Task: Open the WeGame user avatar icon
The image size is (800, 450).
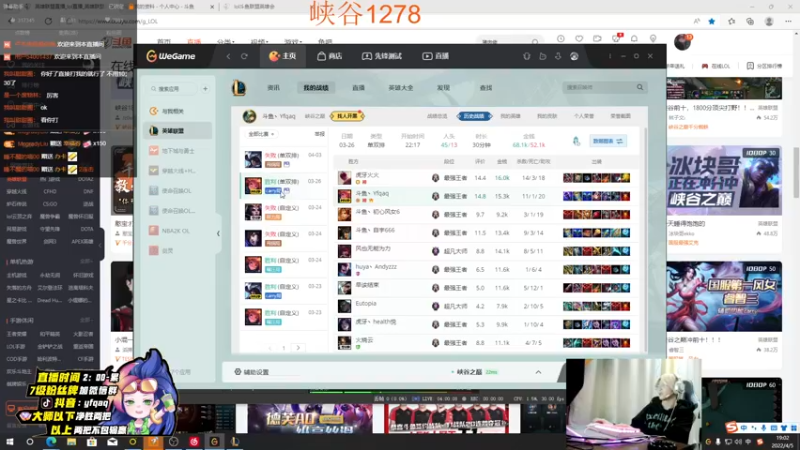Action: click(574, 56)
